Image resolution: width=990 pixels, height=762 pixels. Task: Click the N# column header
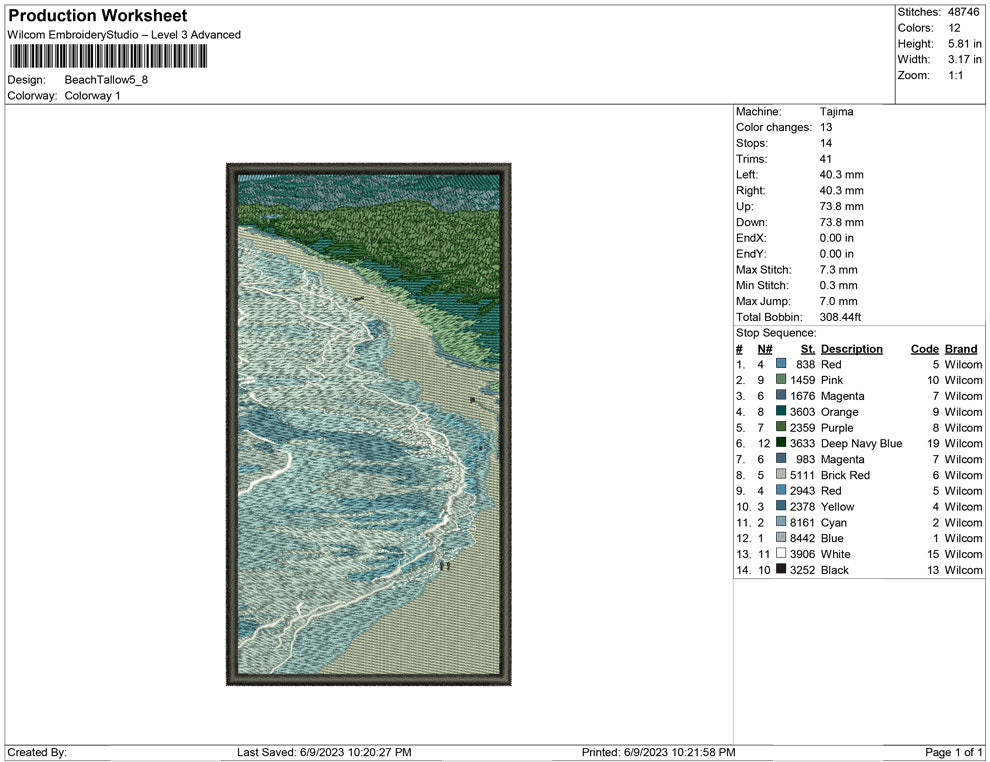tap(765, 349)
